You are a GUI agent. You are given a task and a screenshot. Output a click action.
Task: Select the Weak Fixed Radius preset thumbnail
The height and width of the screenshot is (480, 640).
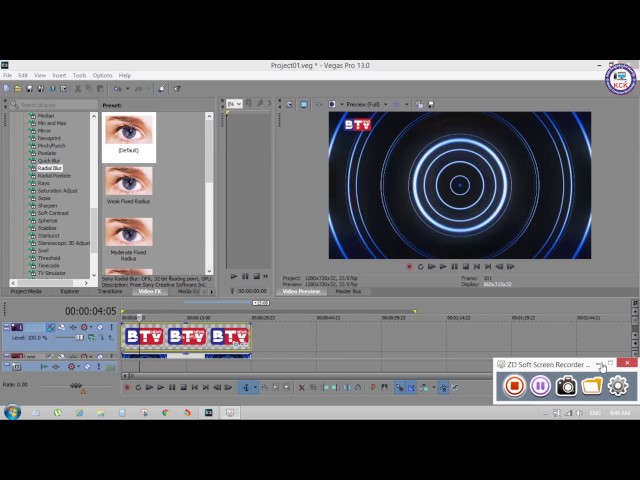[x=129, y=181]
